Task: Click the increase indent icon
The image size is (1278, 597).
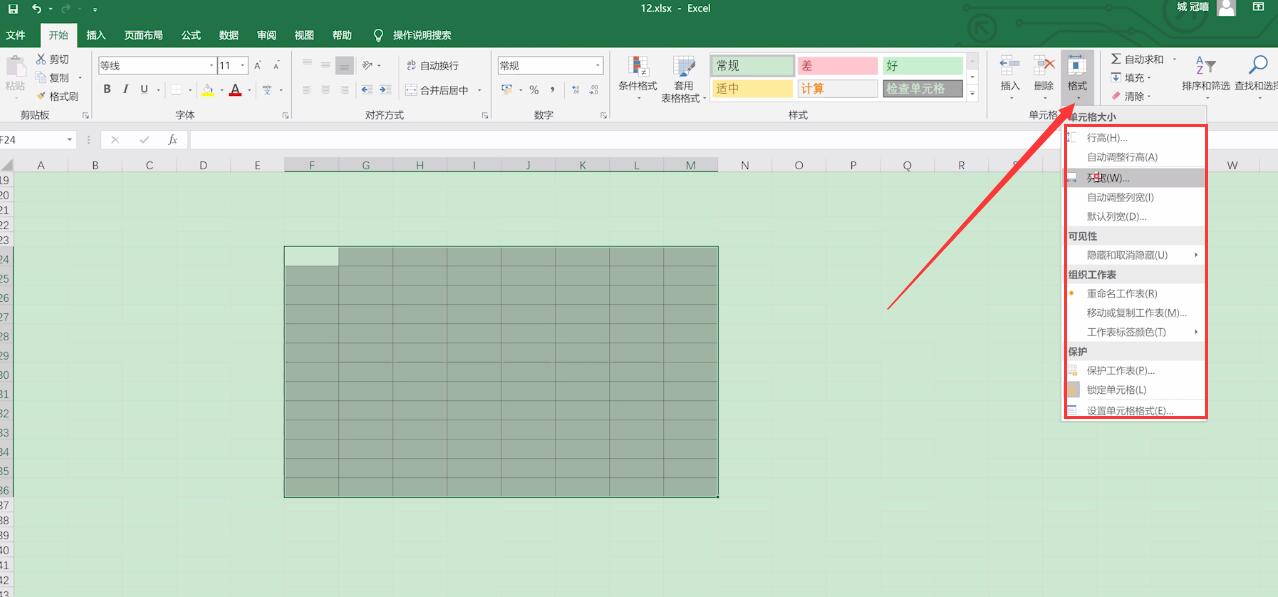Action: pos(385,90)
